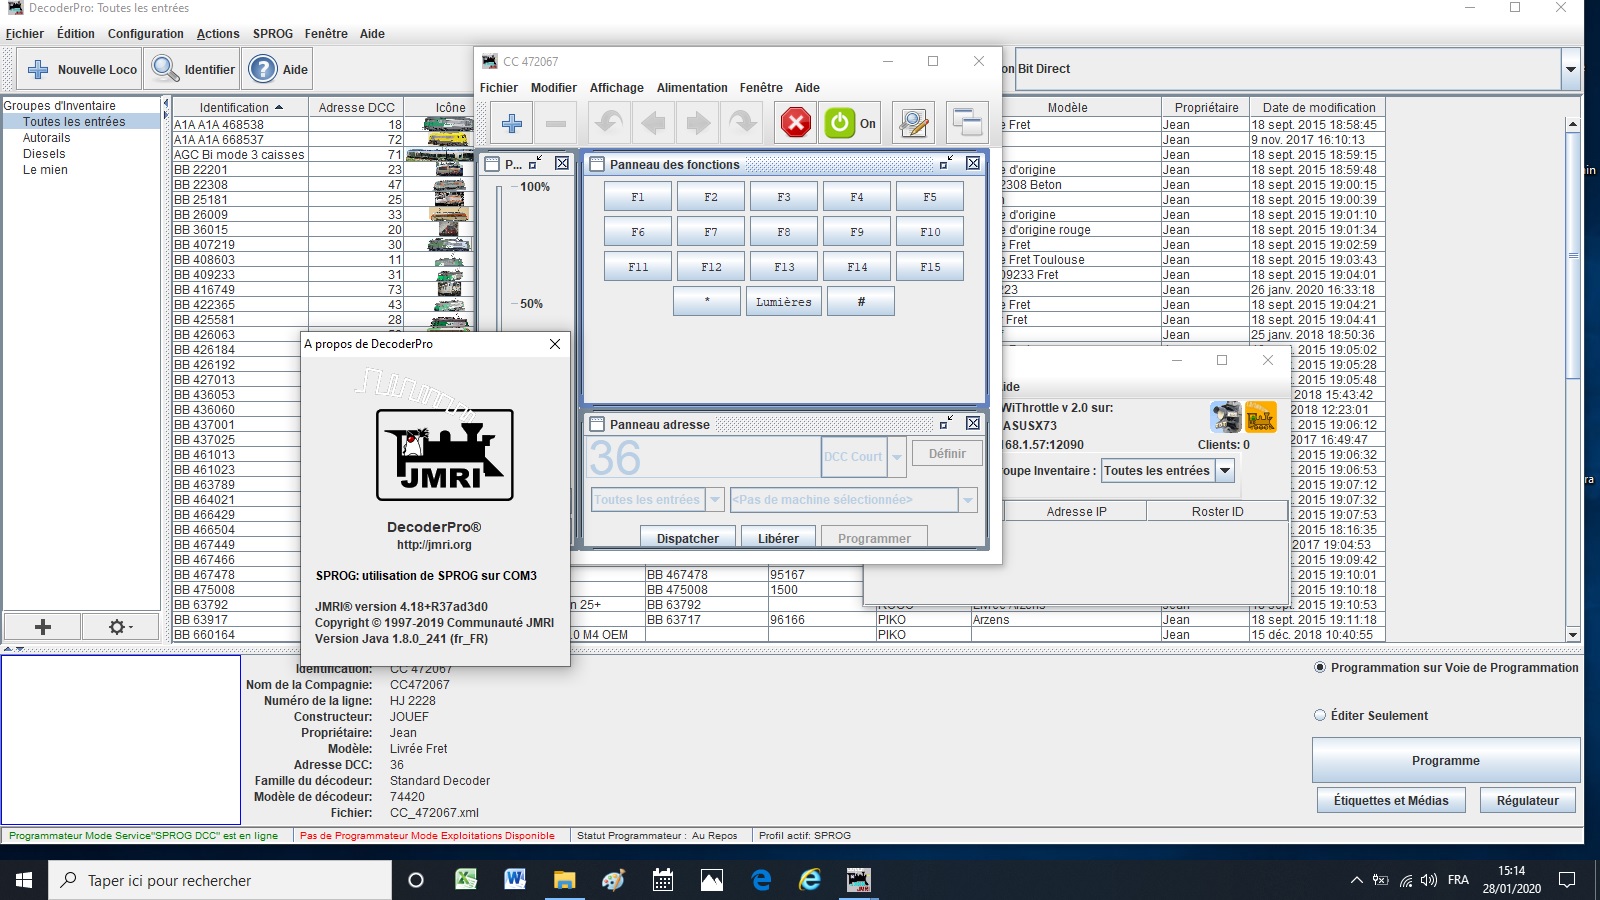Click Étiquettes et Médias button
The width and height of the screenshot is (1600, 900).
point(1391,800)
